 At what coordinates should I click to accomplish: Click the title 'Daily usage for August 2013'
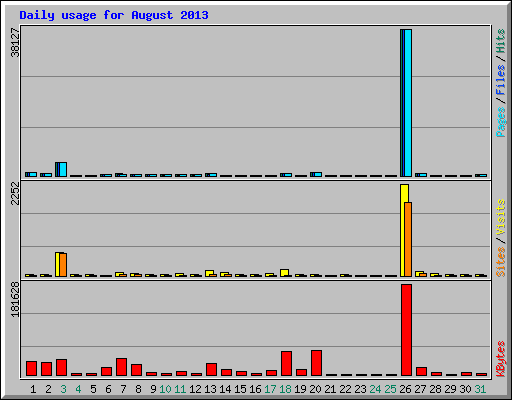click(114, 15)
